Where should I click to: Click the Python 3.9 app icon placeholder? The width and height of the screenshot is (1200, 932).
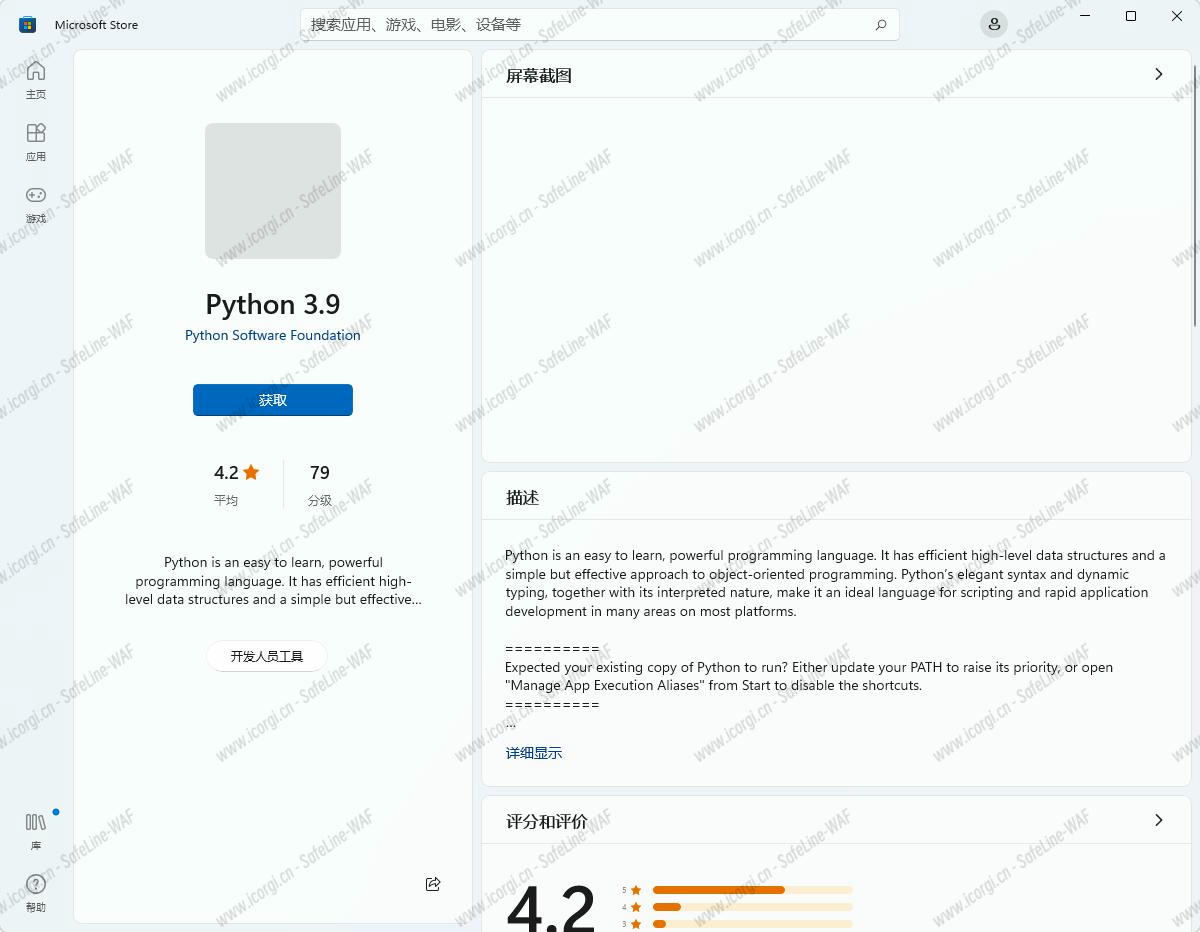(273, 191)
